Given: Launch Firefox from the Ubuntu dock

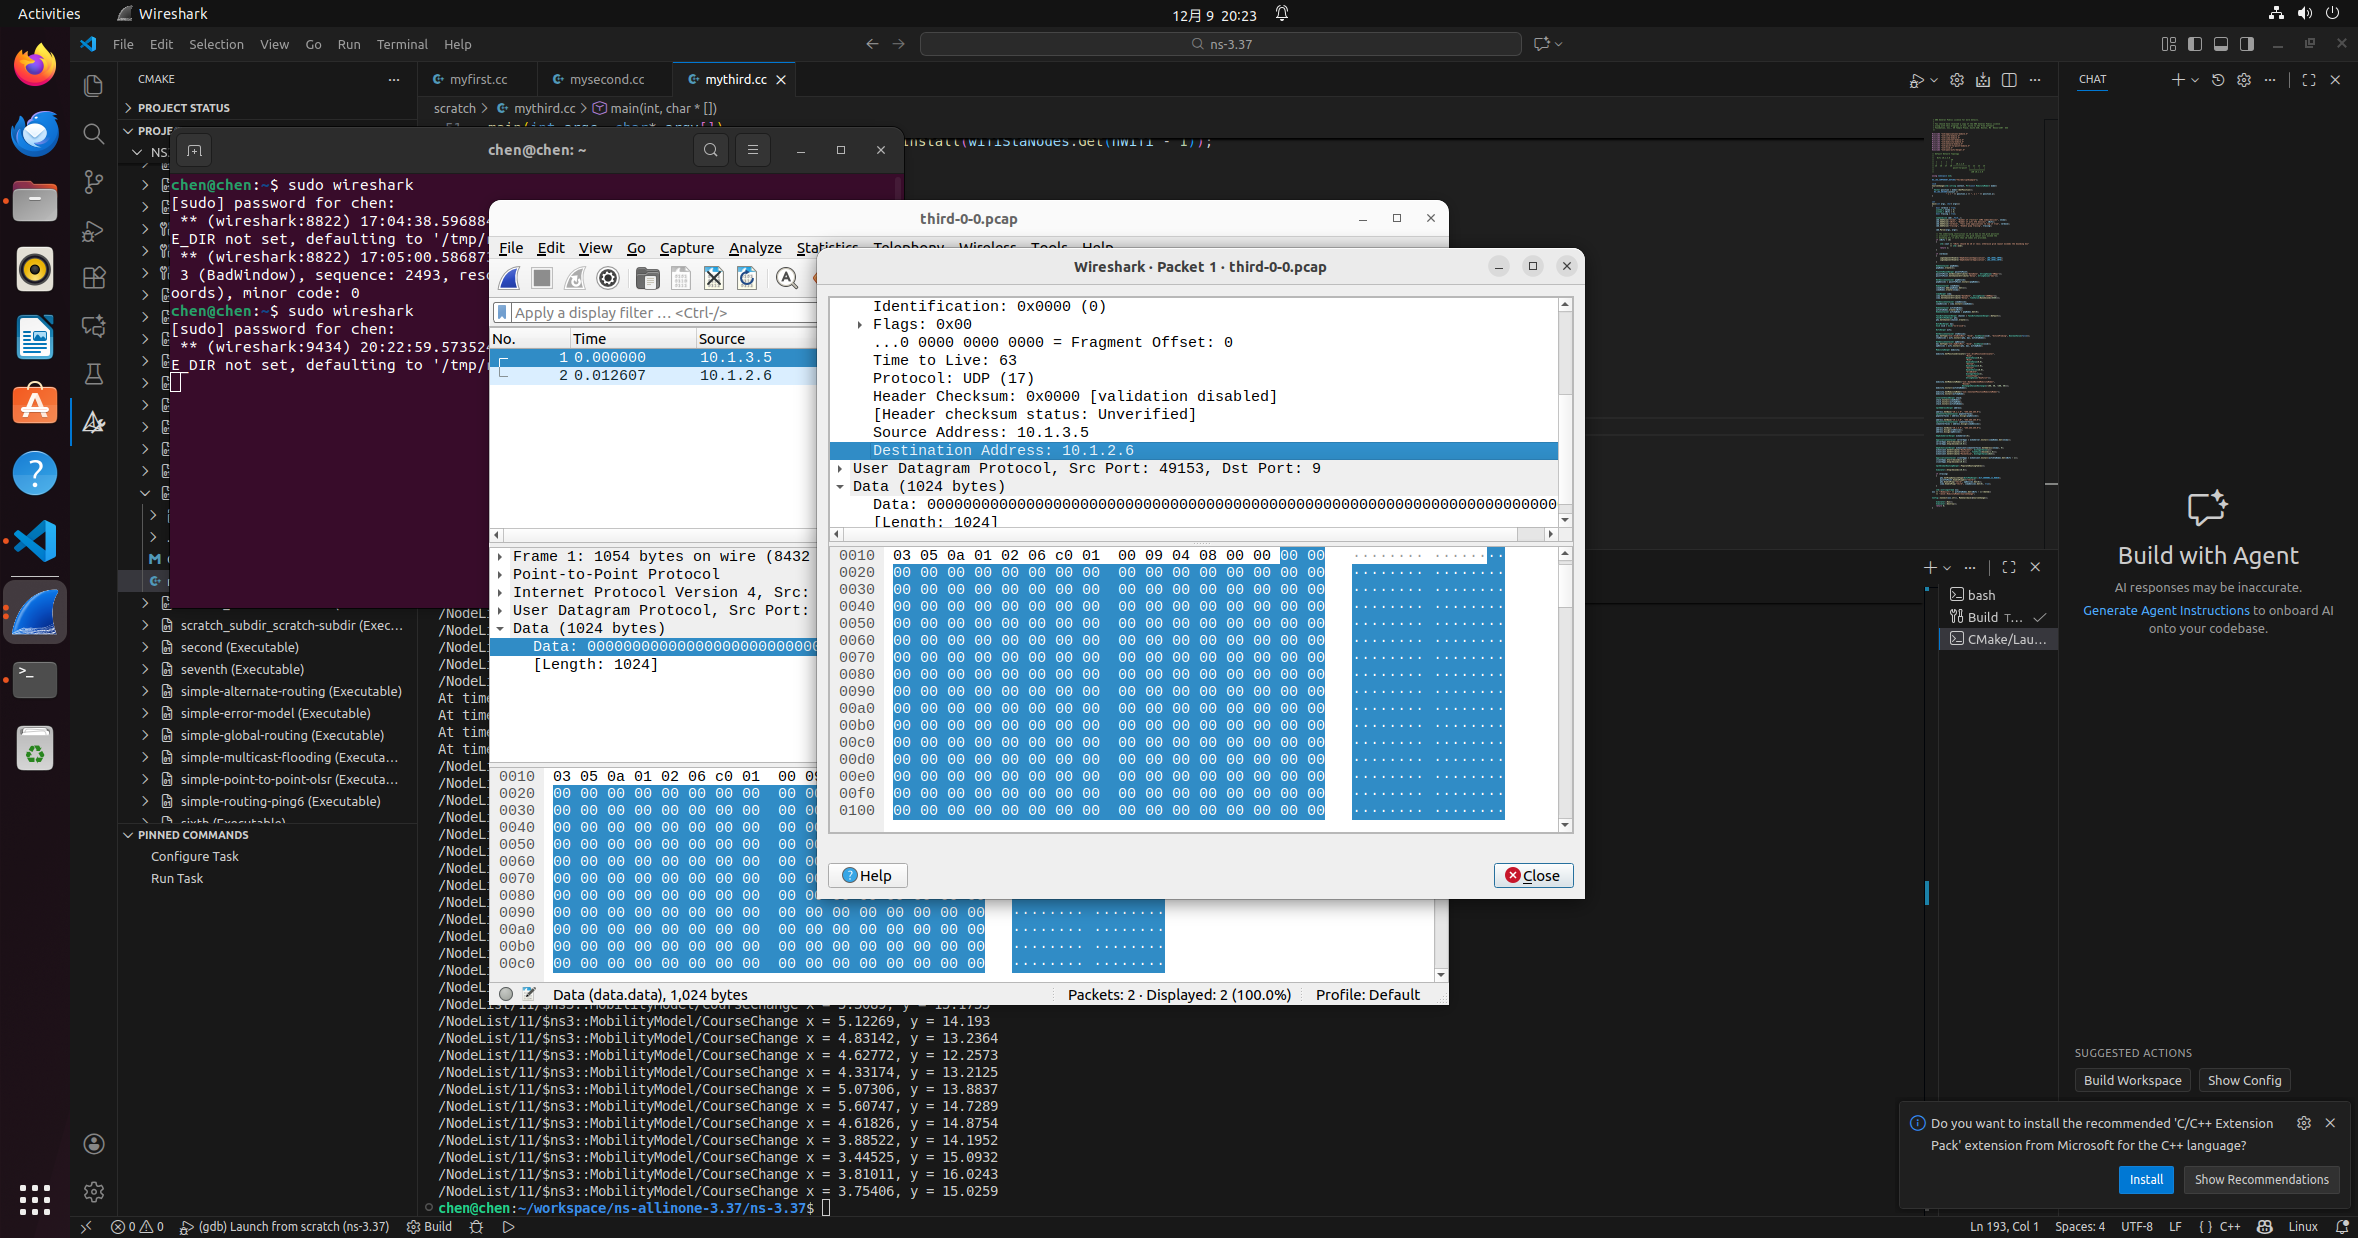Looking at the screenshot, I should click(35, 65).
